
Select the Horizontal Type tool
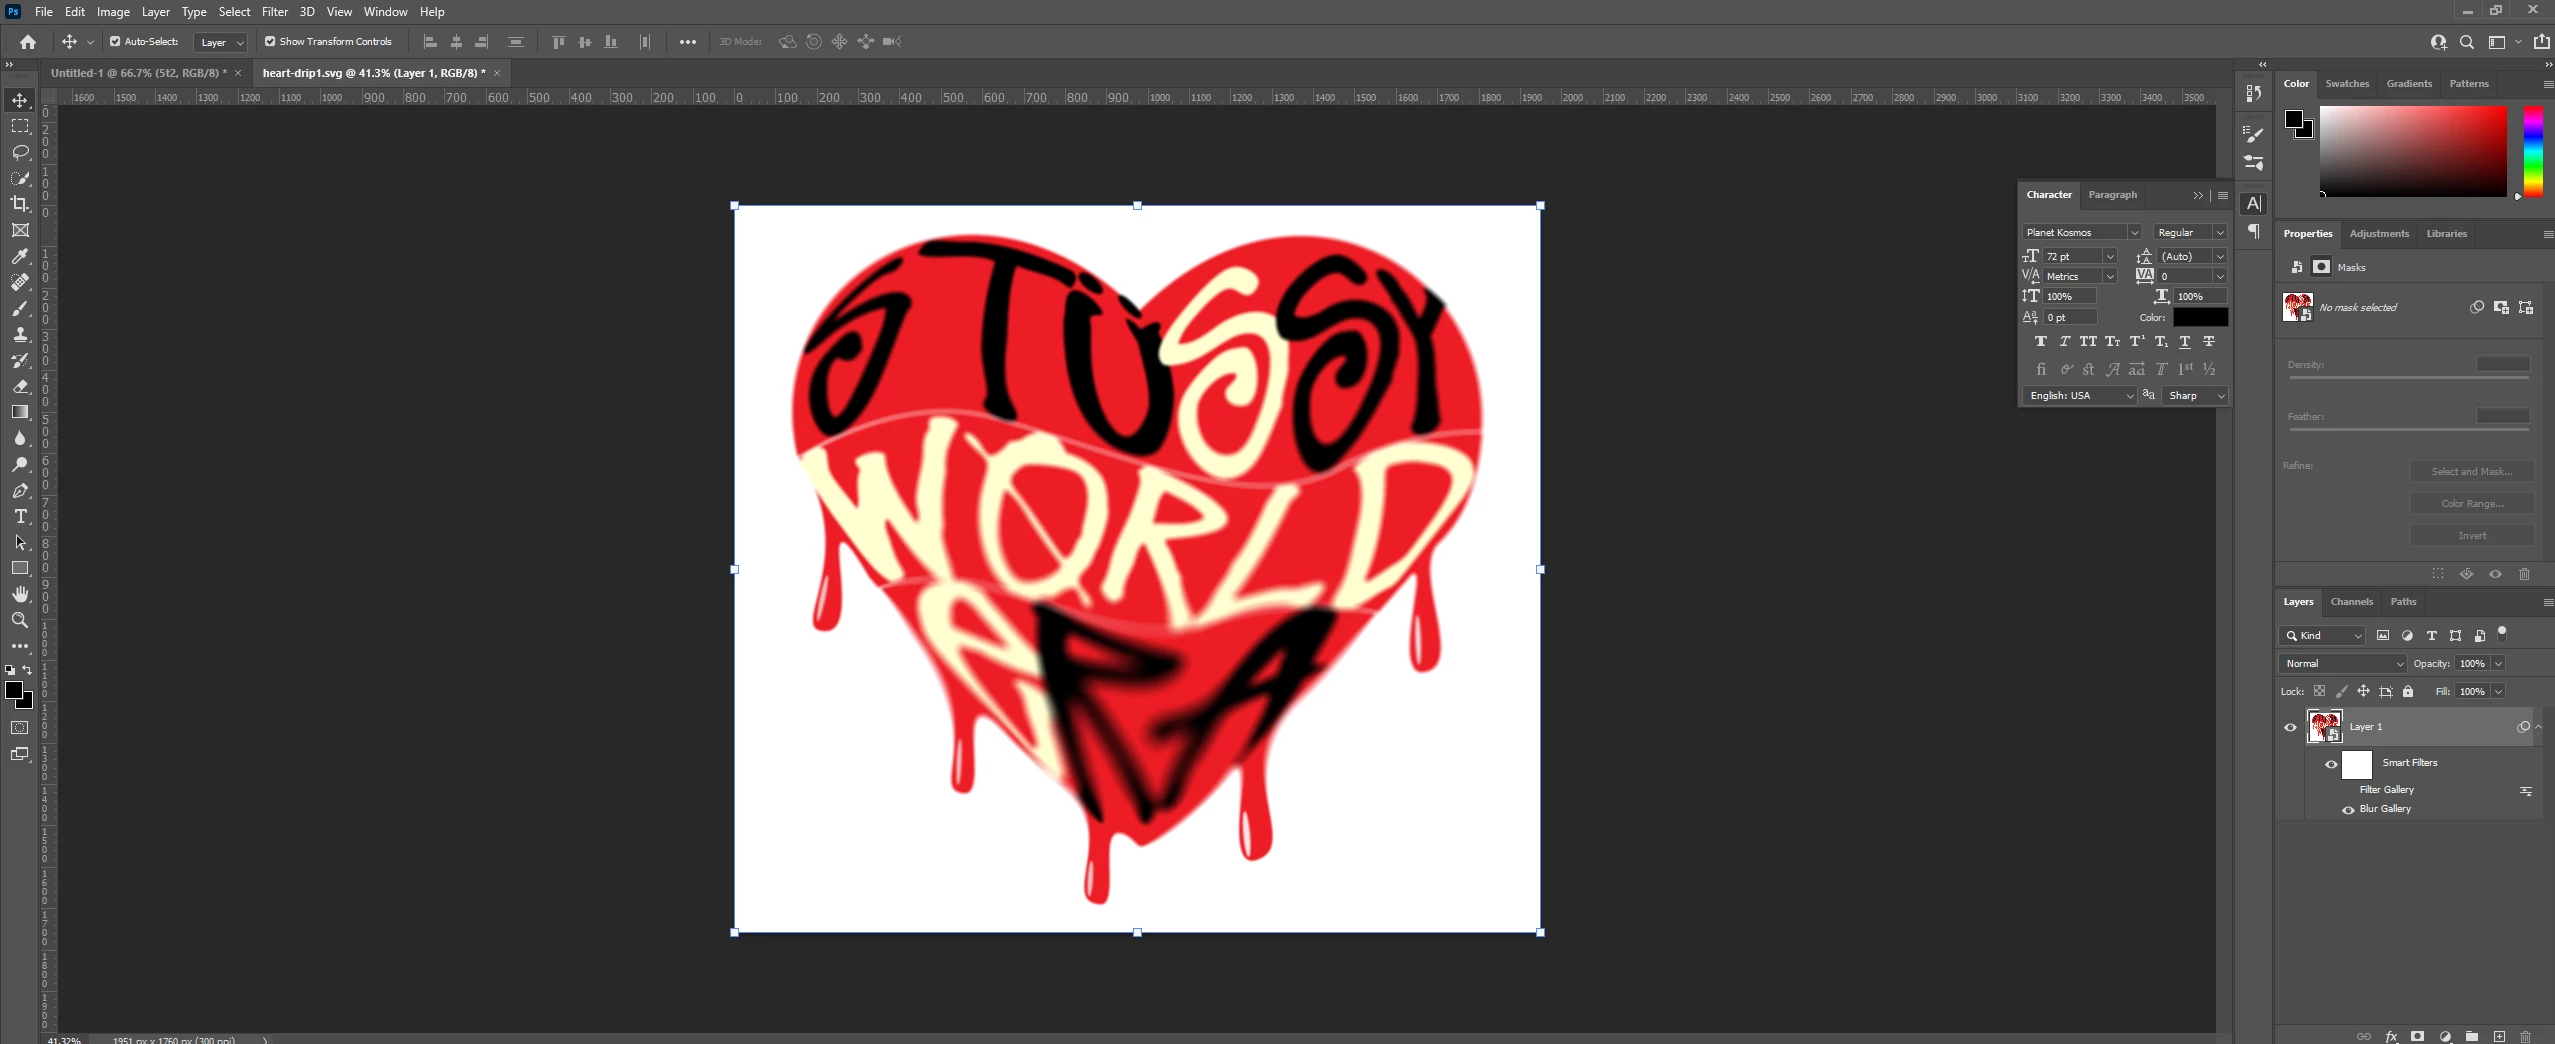pyautogui.click(x=20, y=516)
